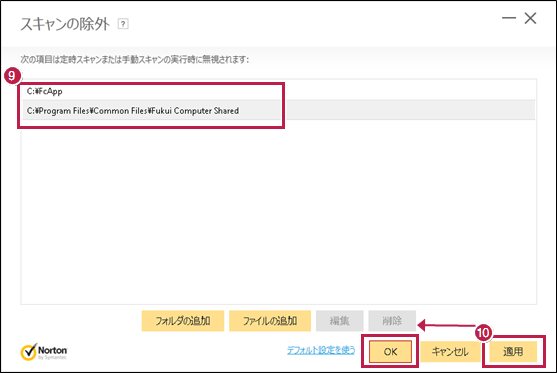This screenshot has height=373, width=557.
Task: Click the スキャンの除外 title text
Action: tap(65, 24)
